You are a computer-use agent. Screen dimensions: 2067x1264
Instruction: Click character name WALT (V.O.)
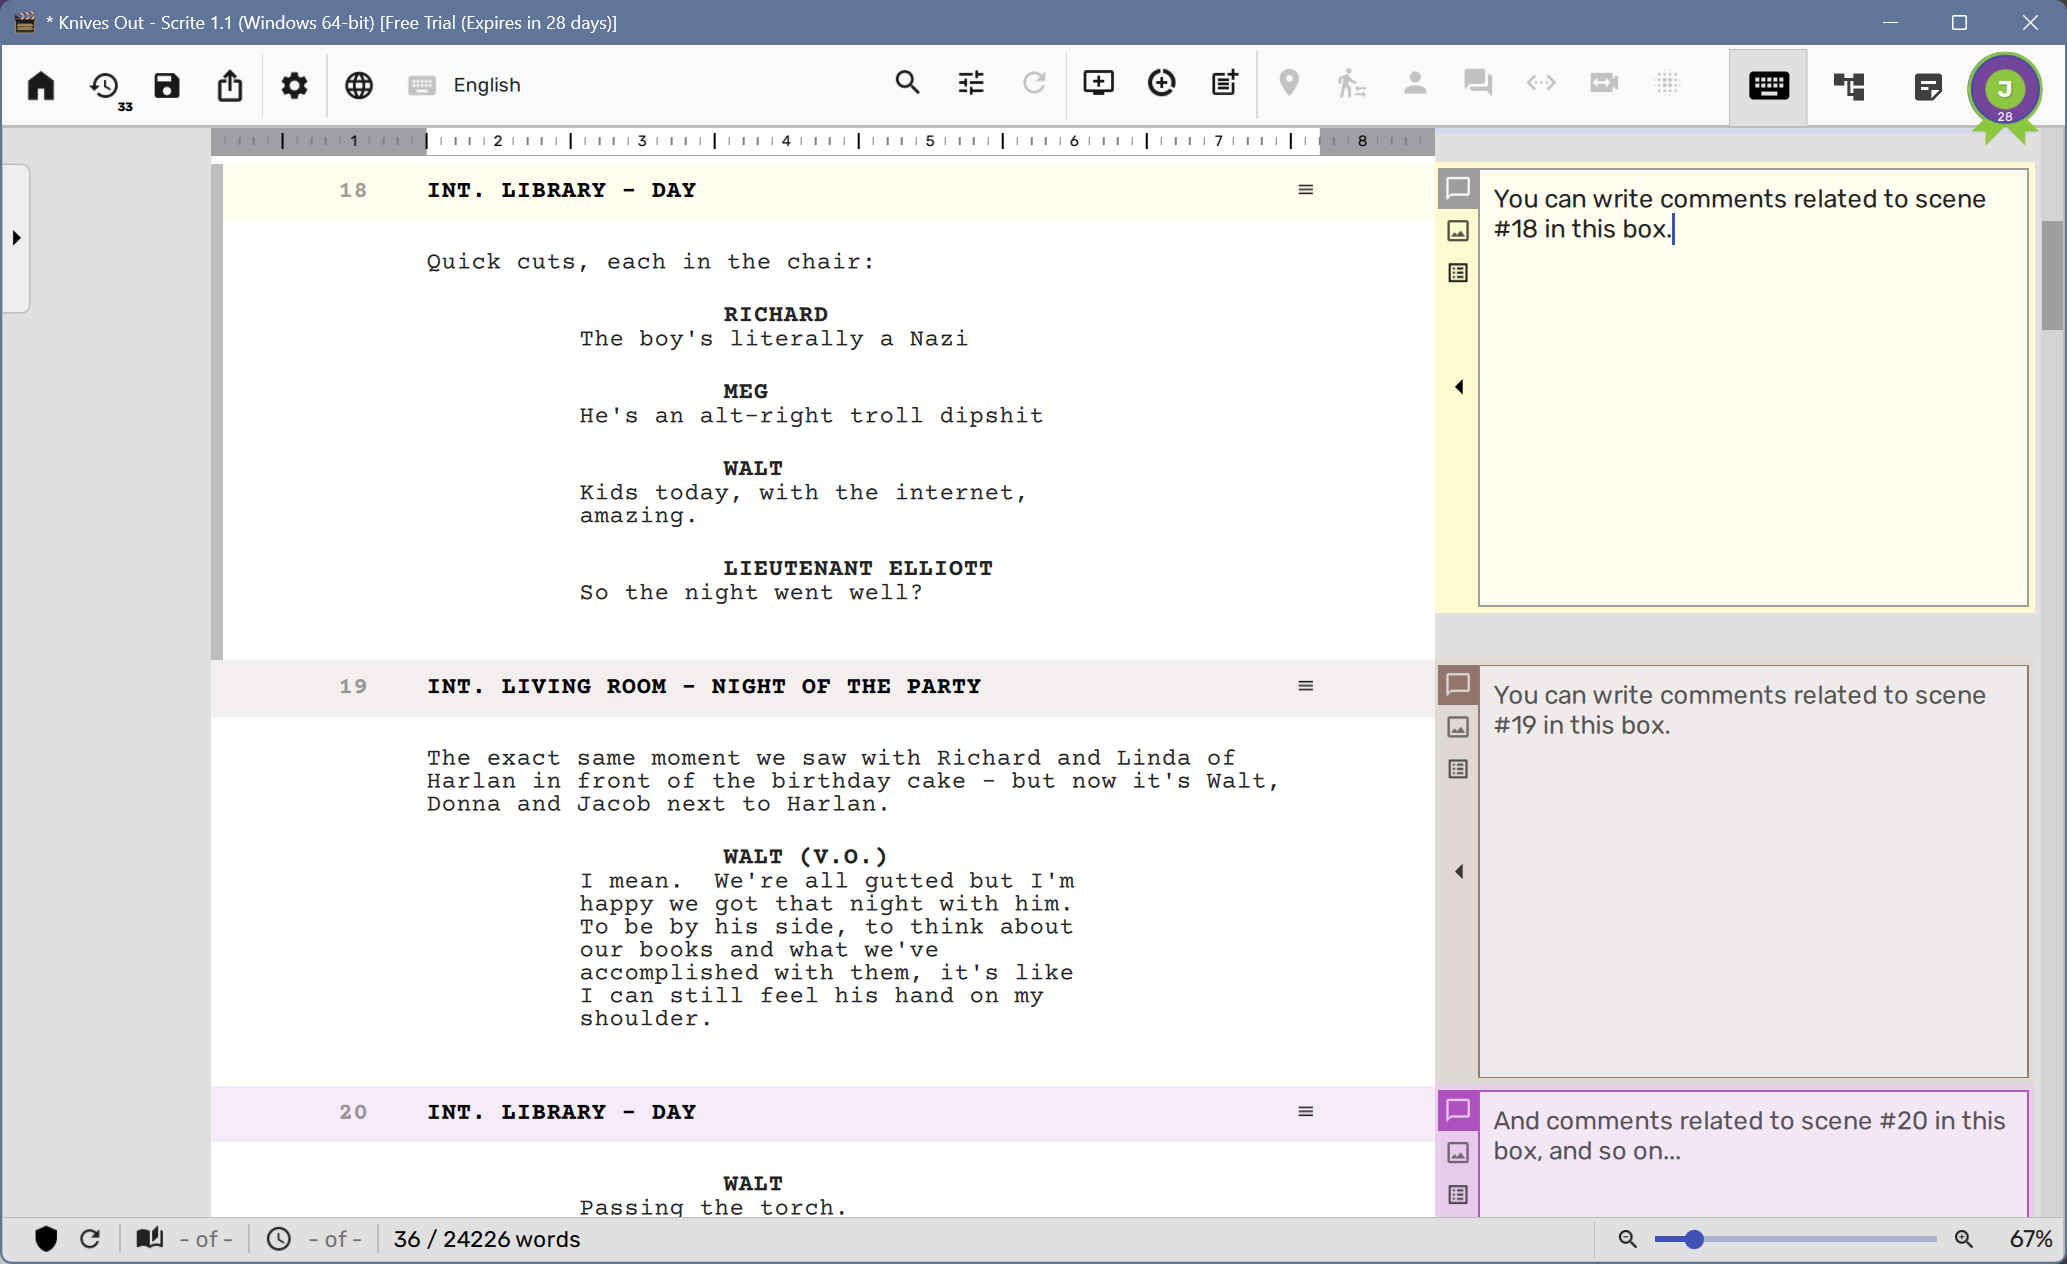(805, 856)
